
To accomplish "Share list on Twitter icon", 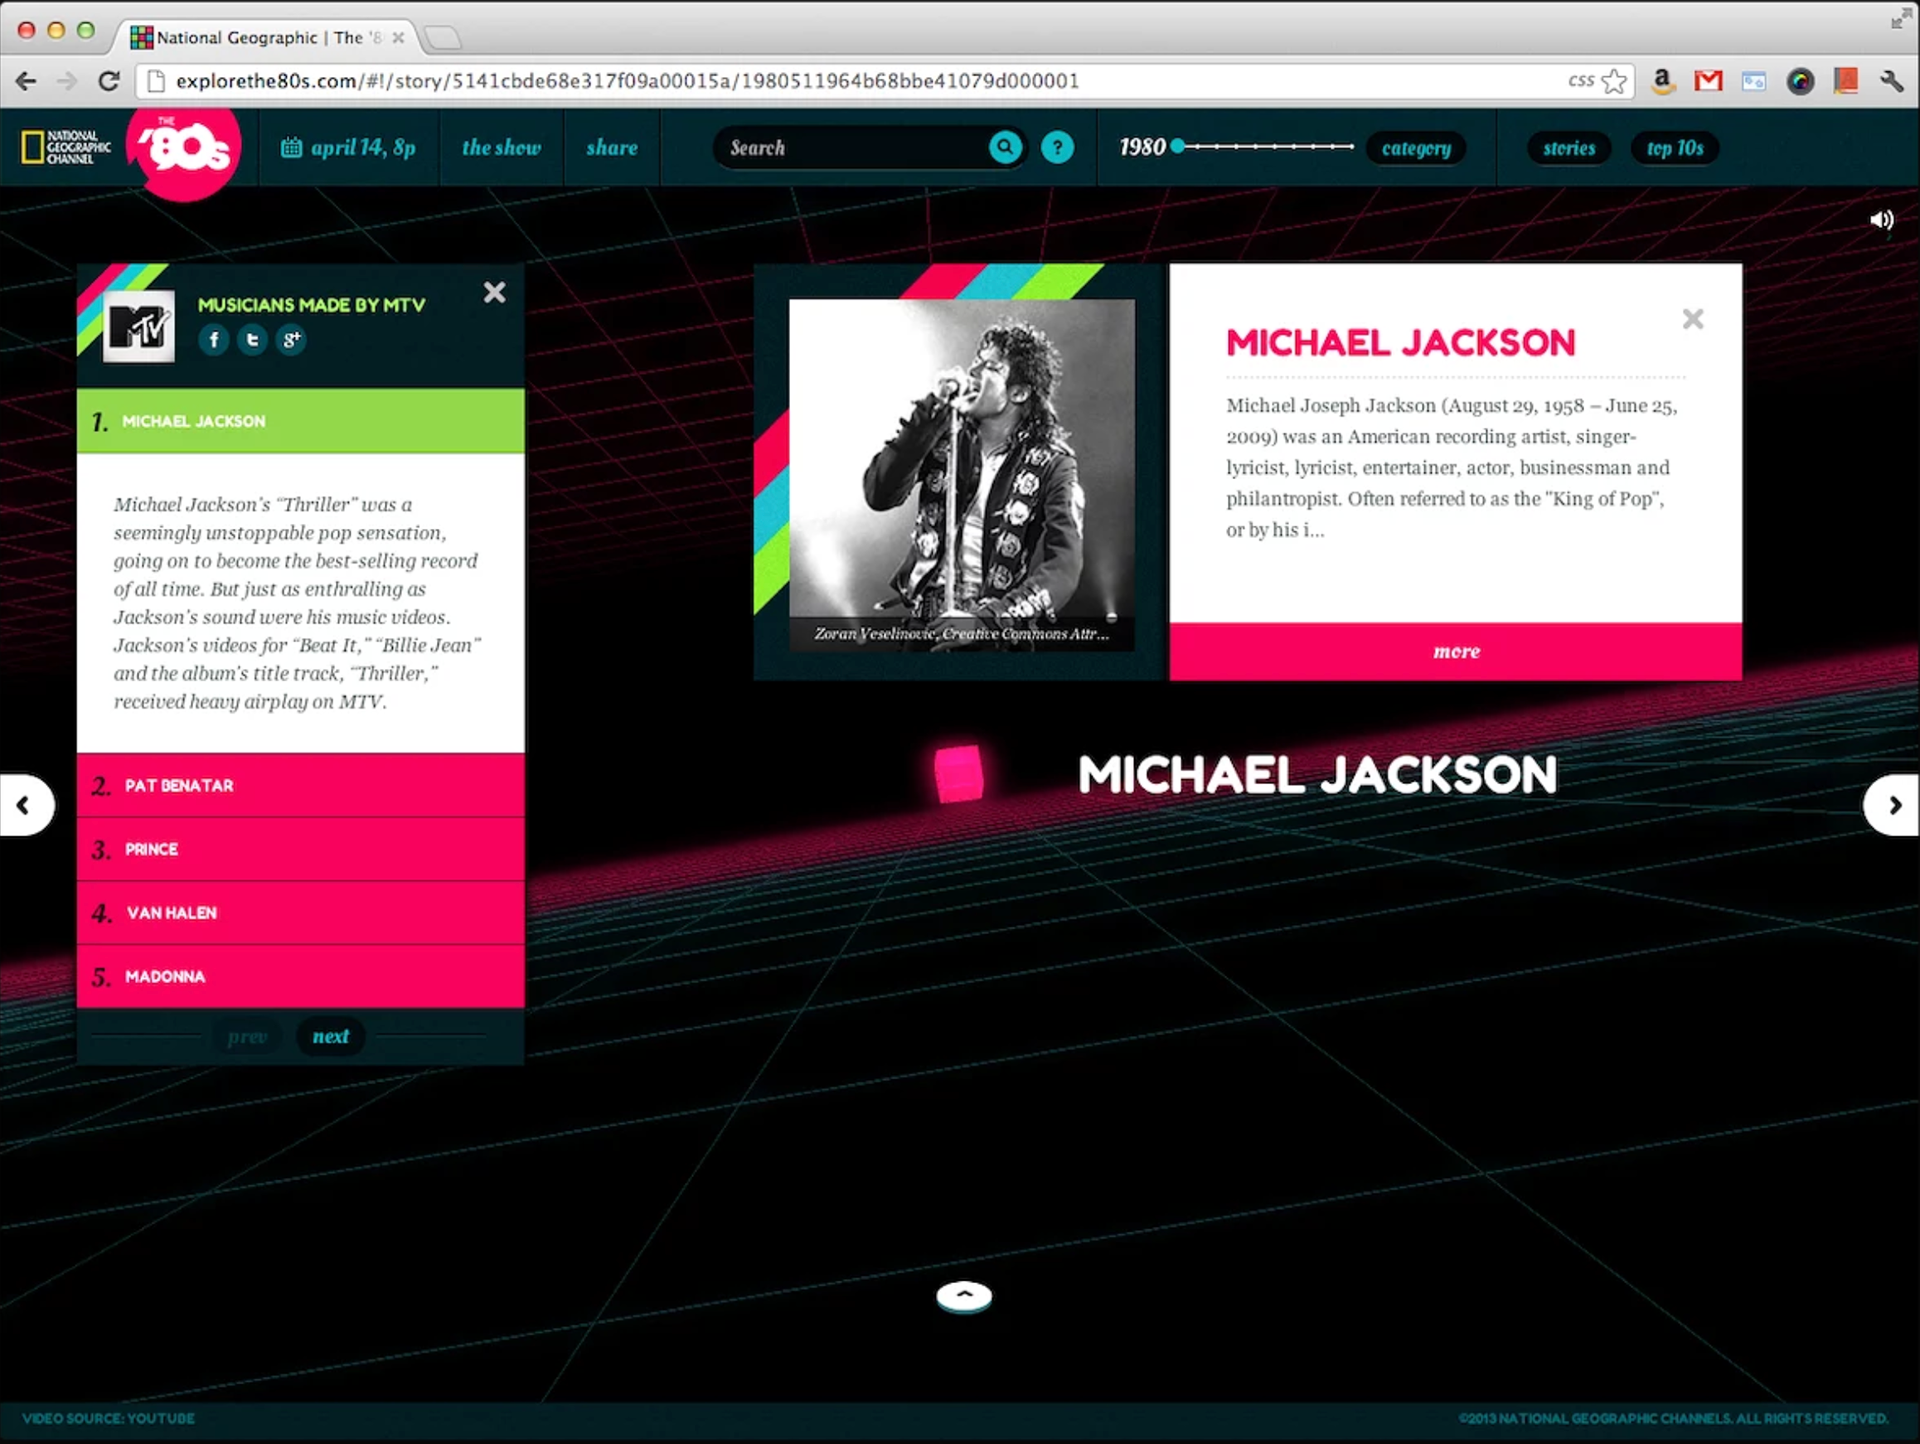I will (x=252, y=340).
